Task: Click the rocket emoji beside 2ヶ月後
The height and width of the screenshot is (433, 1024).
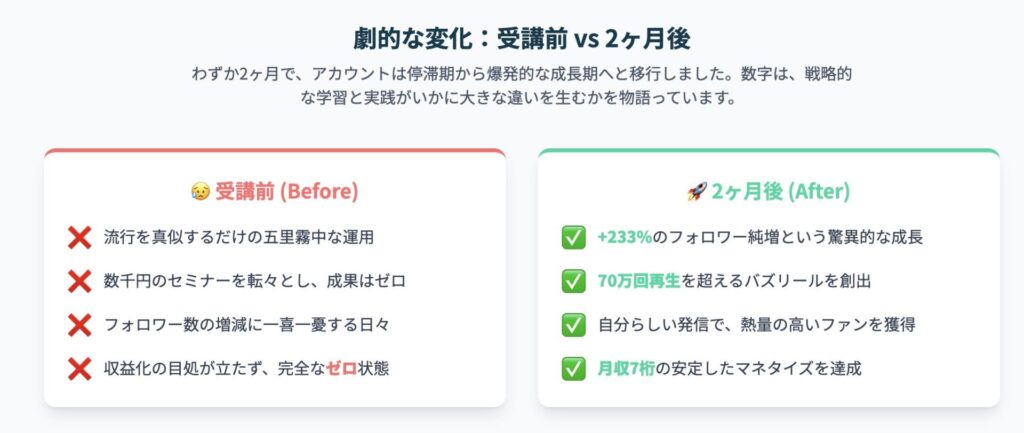Action: 697,191
